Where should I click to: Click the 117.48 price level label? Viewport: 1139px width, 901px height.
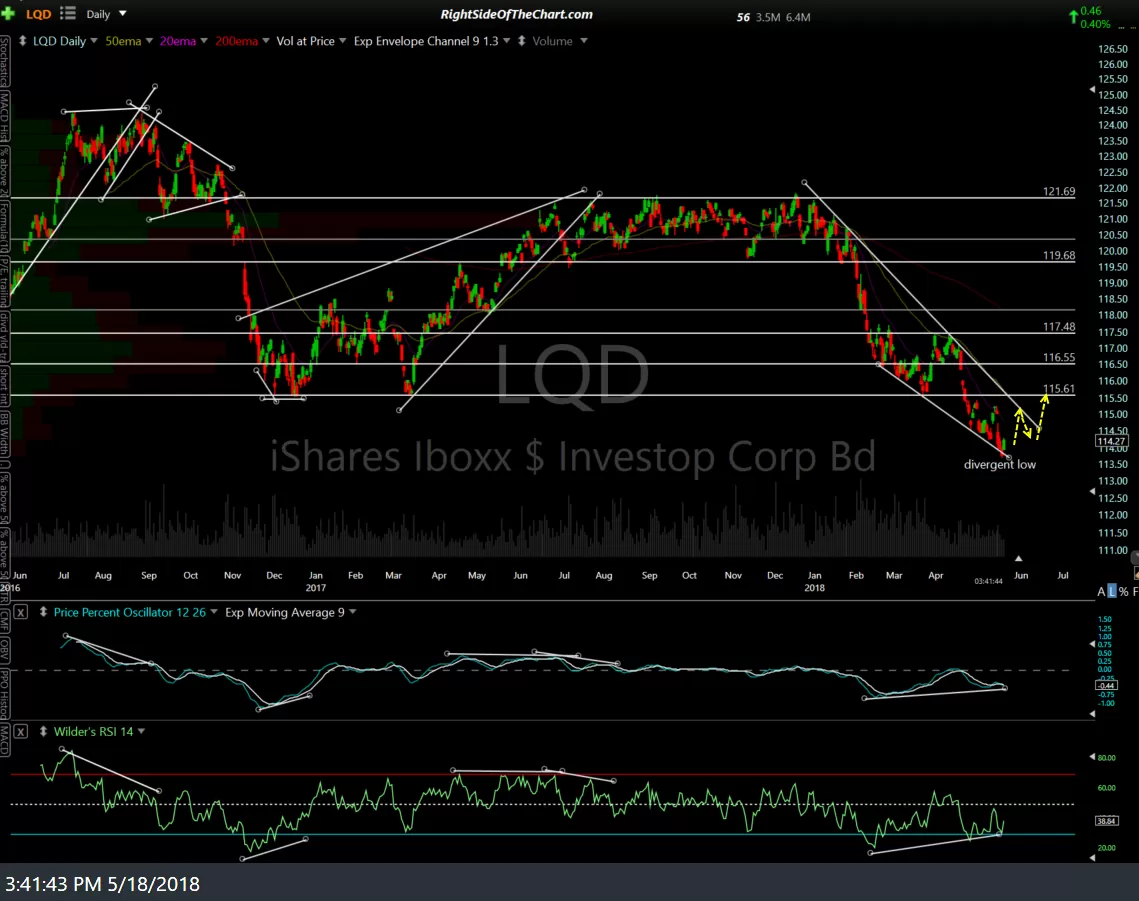[x=1059, y=327]
